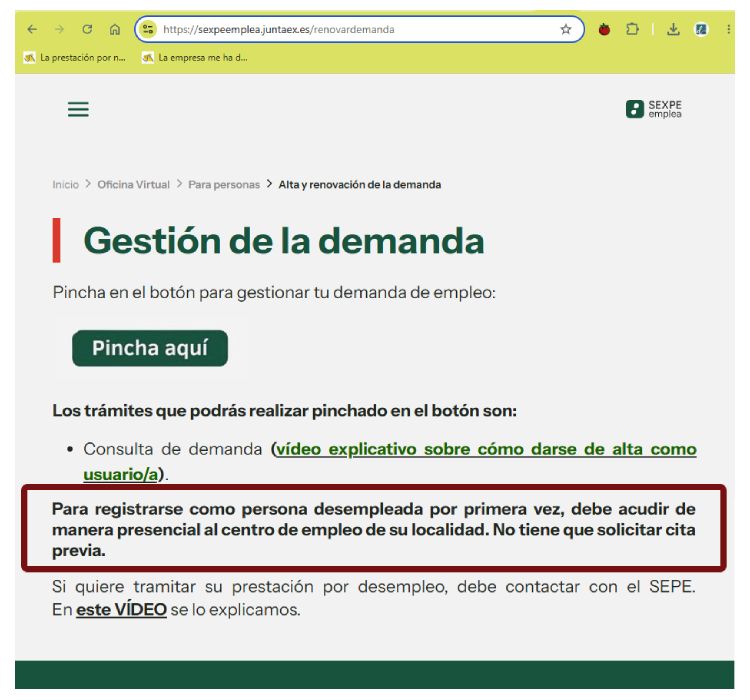Go to Inicio breadcrumb
The image size is (750, 700).
coord(66,185)
